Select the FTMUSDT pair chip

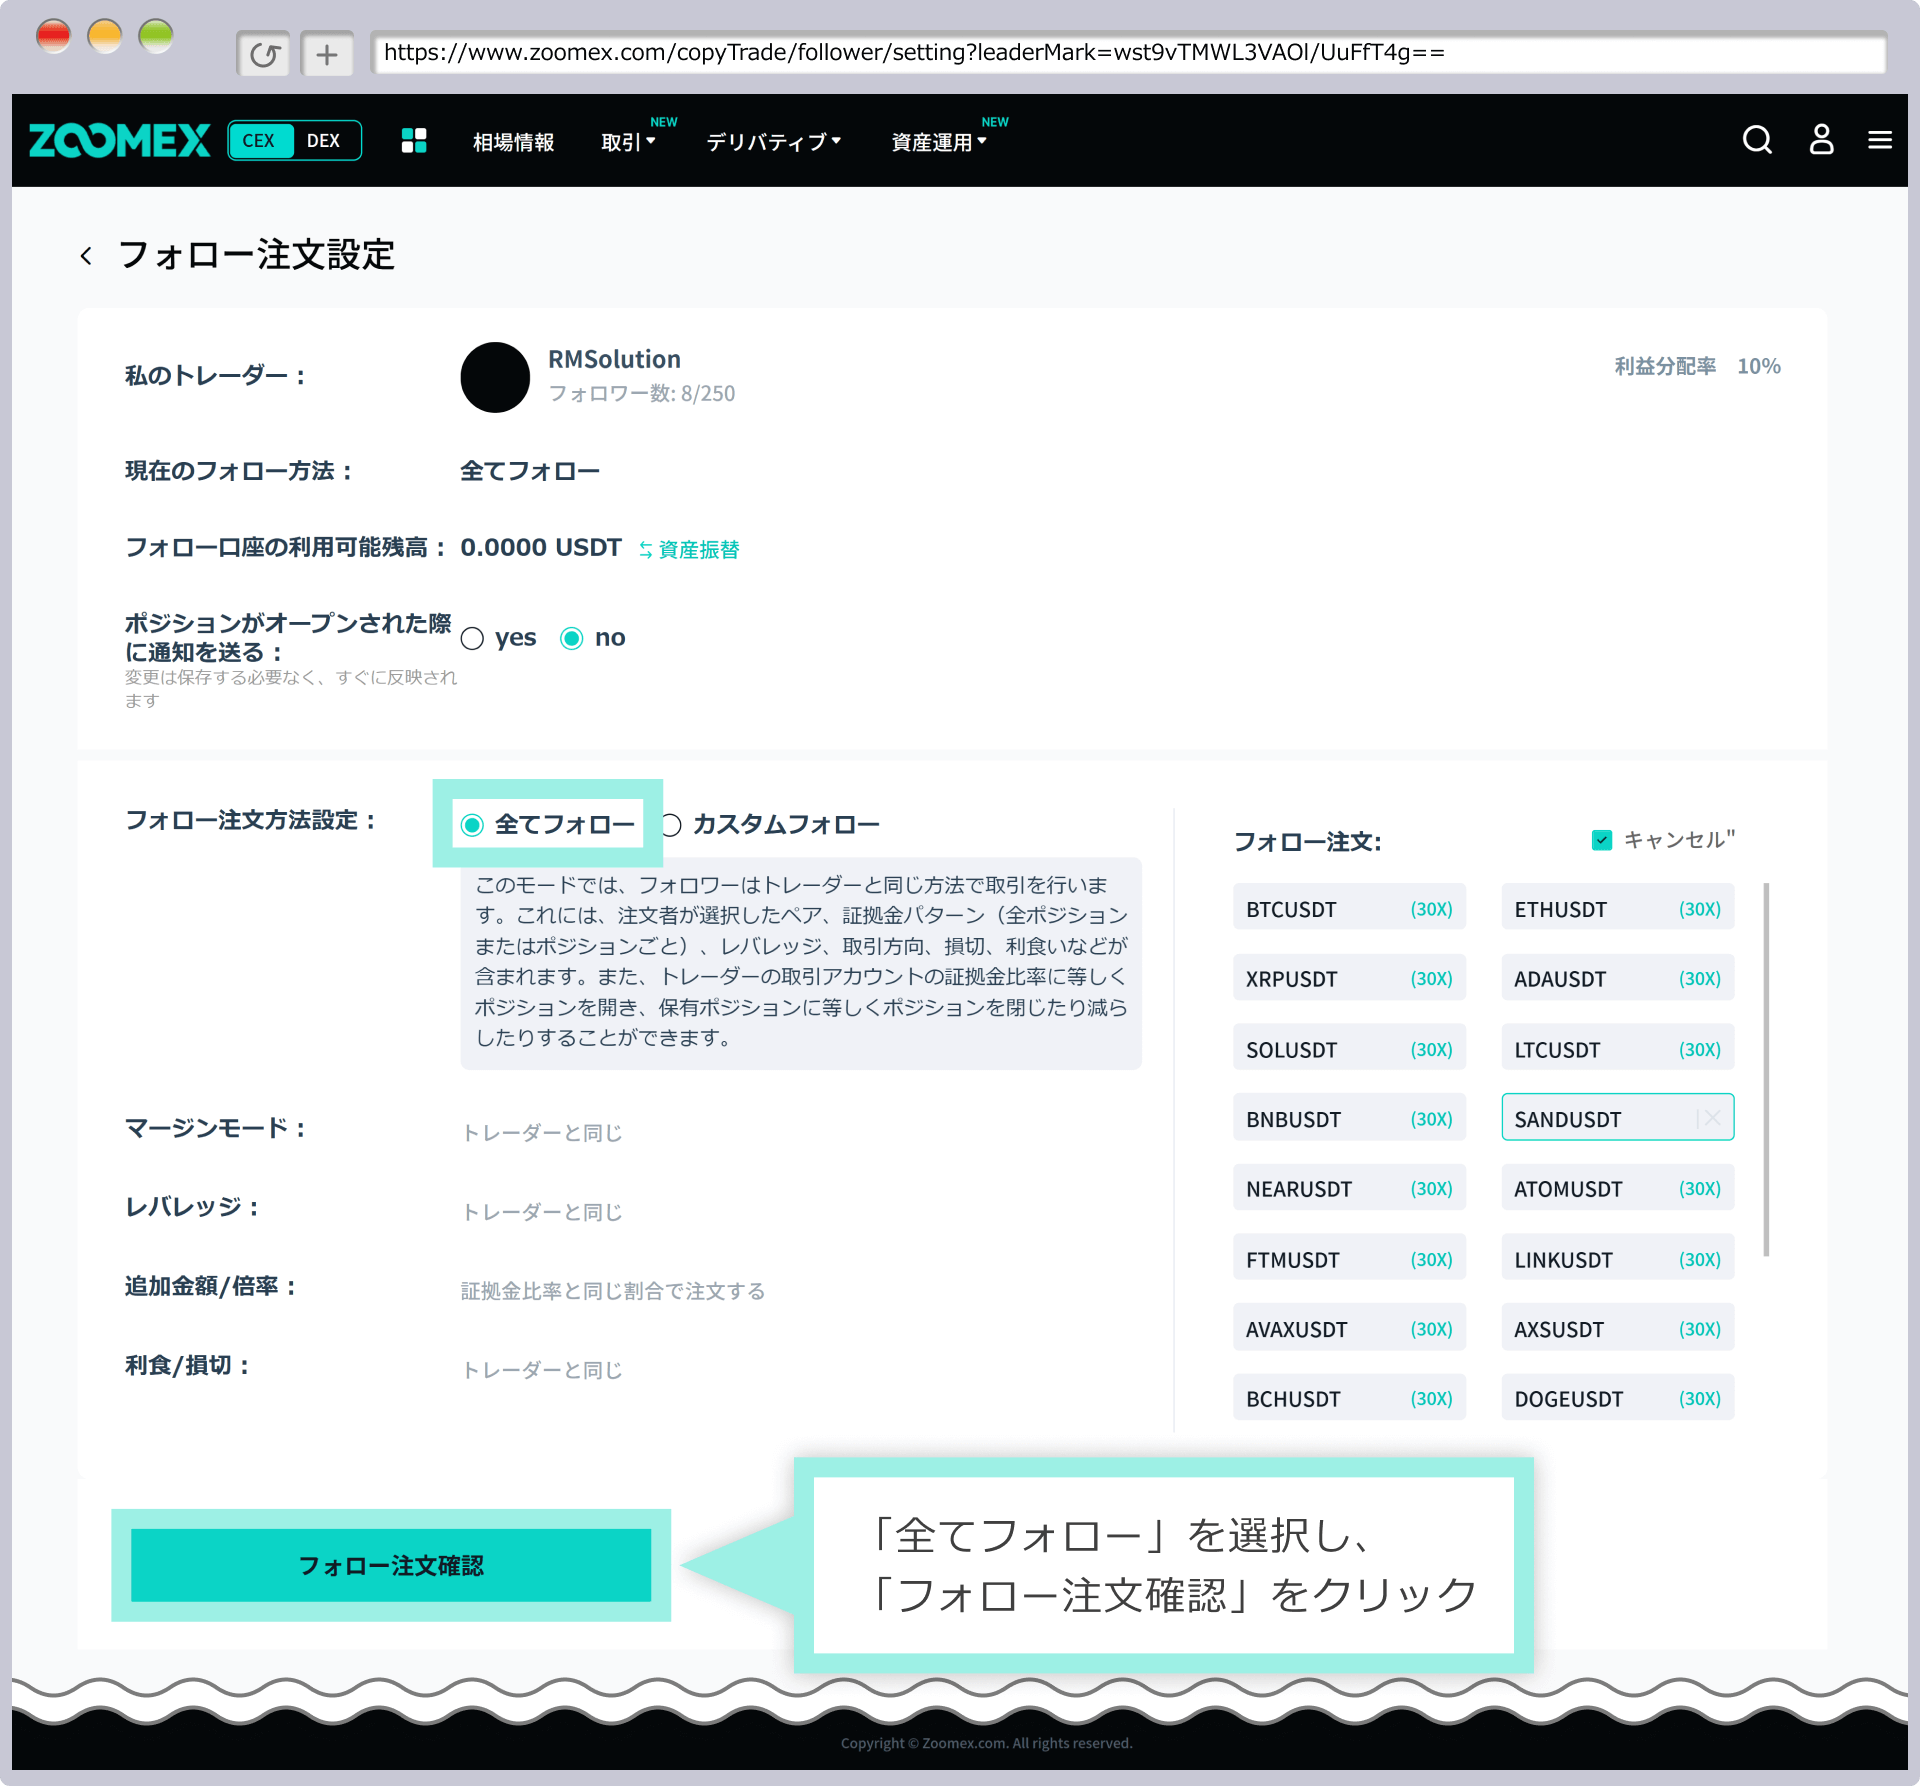(1349, 1259)
